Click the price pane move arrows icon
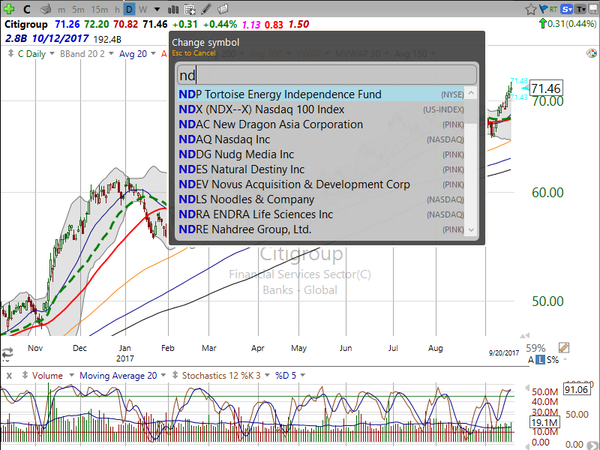This screenshot has width=600, height=450. pos(10,54)
